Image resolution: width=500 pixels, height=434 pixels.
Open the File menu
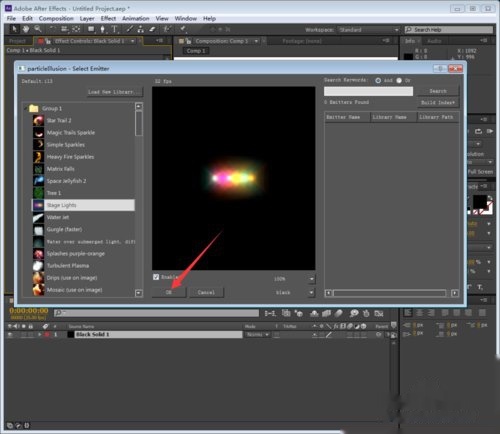point(11,19)
